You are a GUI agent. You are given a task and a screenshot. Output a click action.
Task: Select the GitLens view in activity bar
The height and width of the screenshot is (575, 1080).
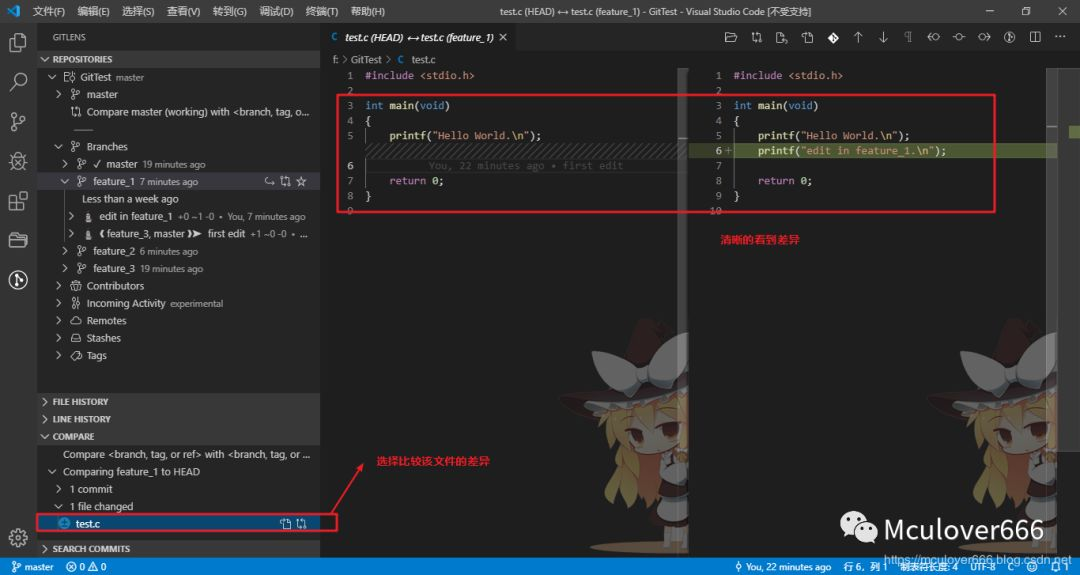[x=18, y=280]
